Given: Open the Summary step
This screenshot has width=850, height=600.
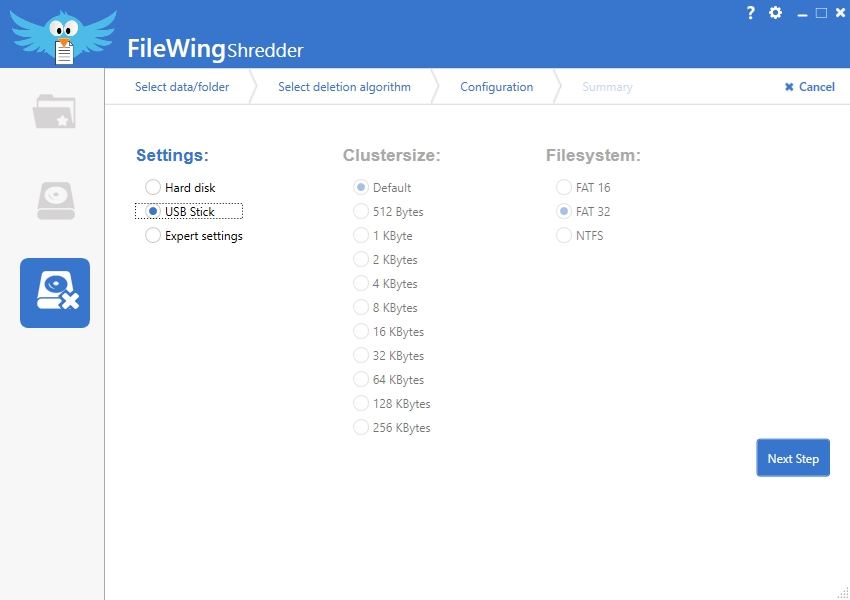Looking at the screenshot, I should [607, 87].
